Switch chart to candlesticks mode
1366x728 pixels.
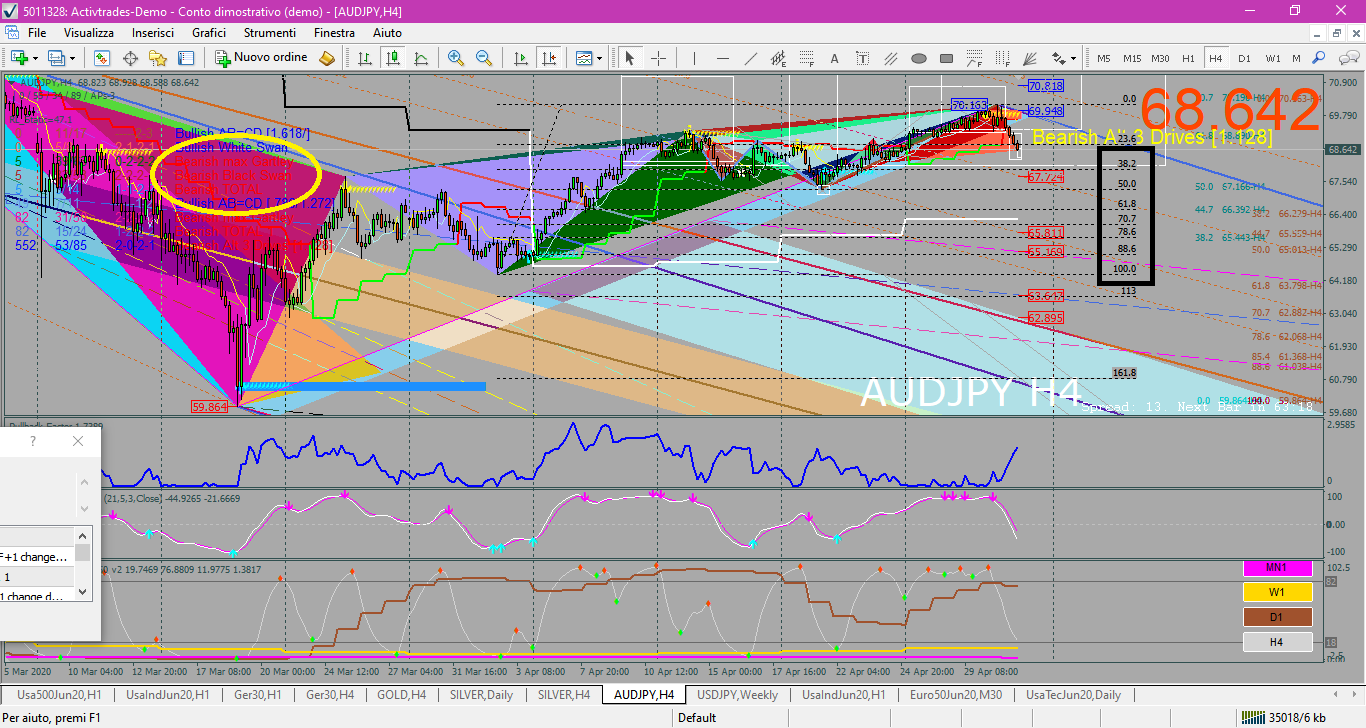(394, 58)
